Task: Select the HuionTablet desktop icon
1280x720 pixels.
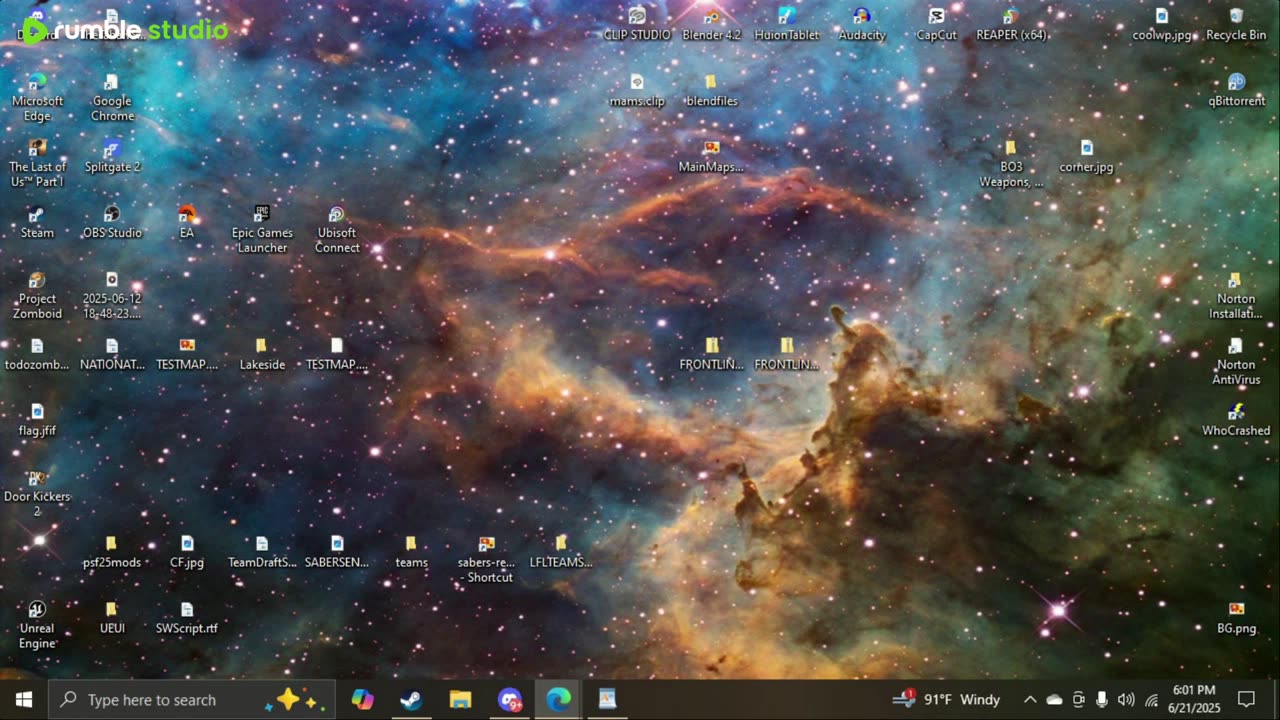Action: pyautogui.click(x=787, y=24)
